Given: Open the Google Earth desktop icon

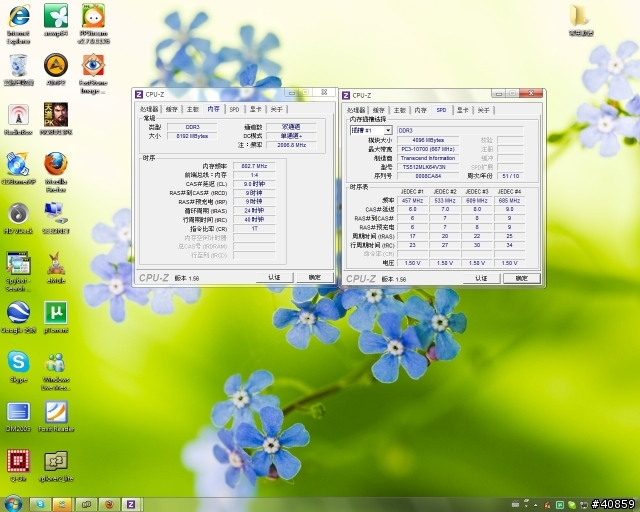Looking at the screenshot, I should [x=18, y=312].
